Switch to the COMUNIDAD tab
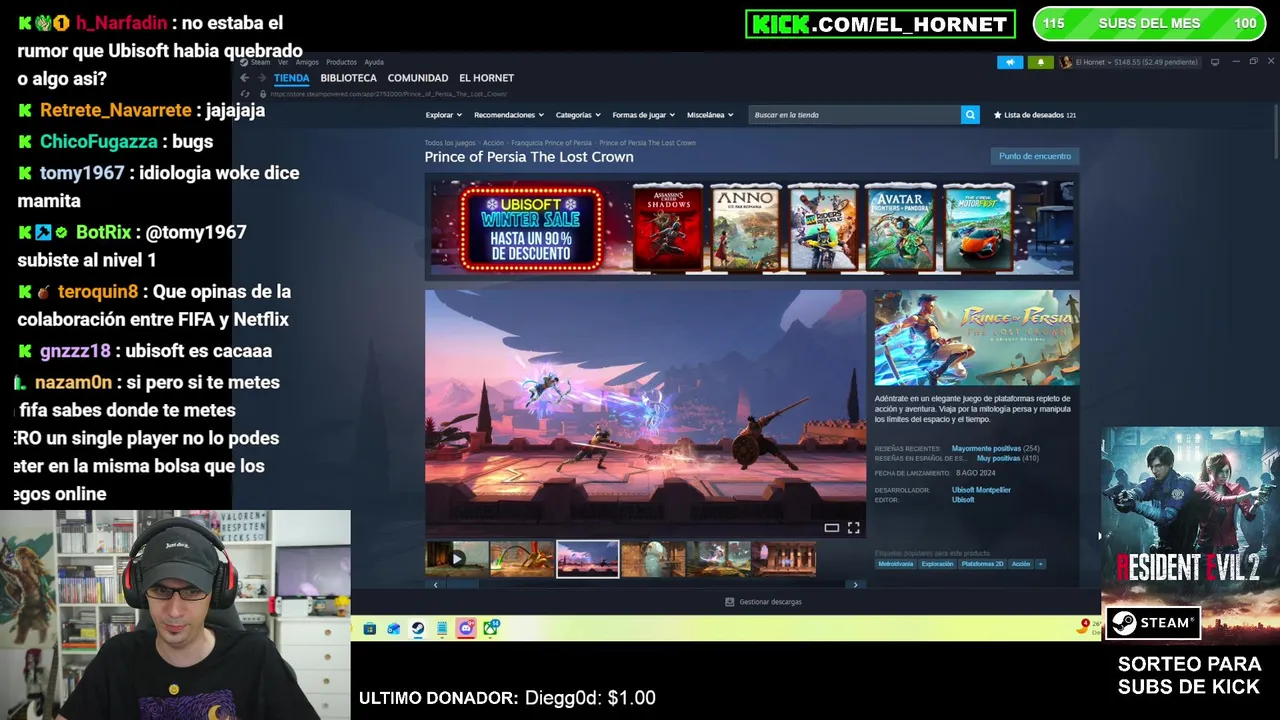 417,78
